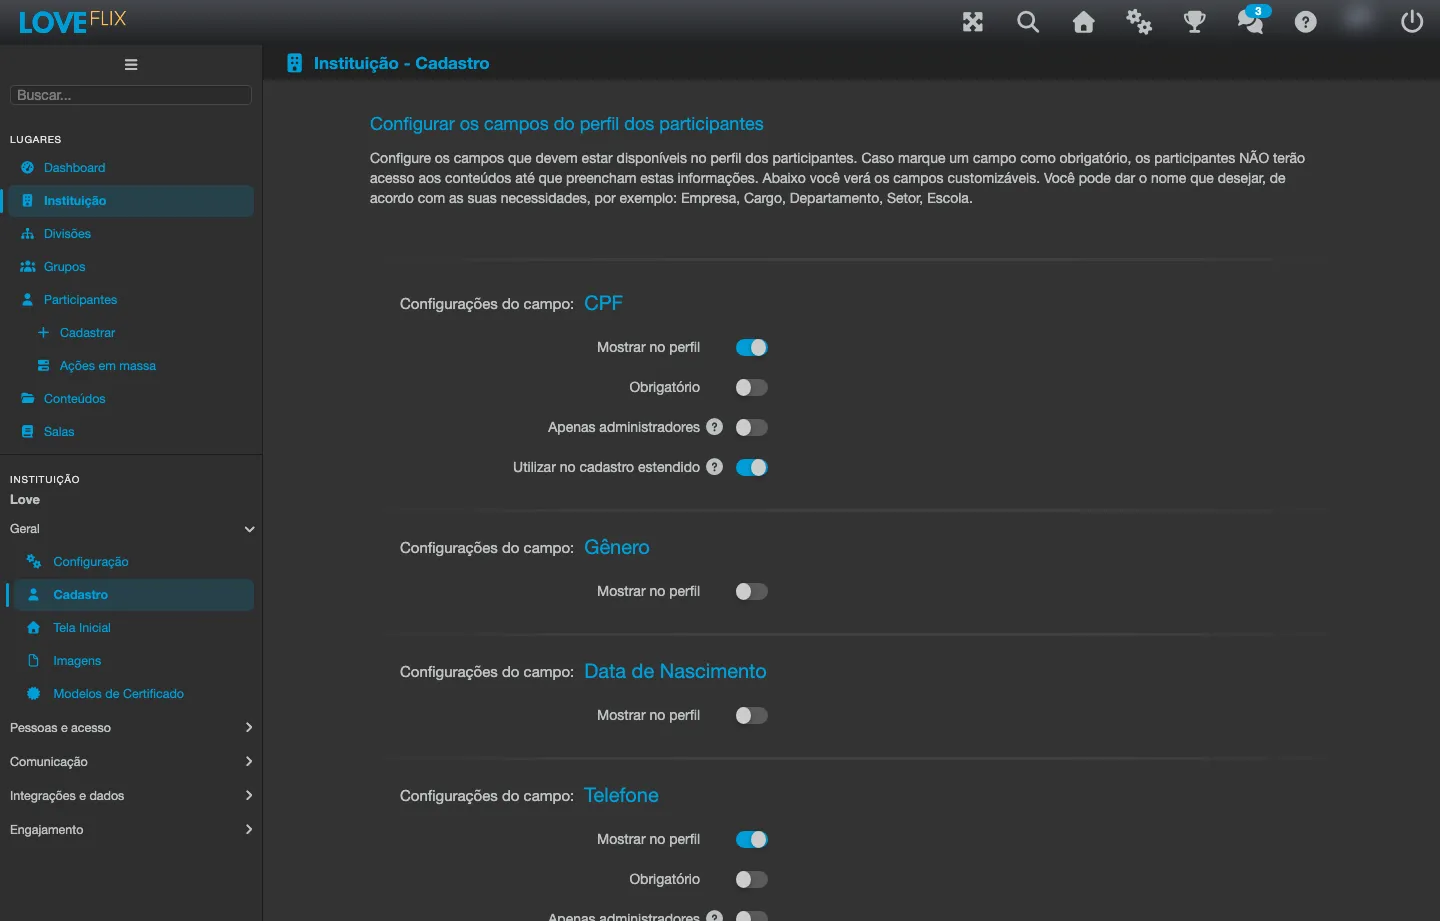This screenshot has height=921, width=1440.
Task: Click the plus icon beside Cadastrar
Action: tap(43, 332)
